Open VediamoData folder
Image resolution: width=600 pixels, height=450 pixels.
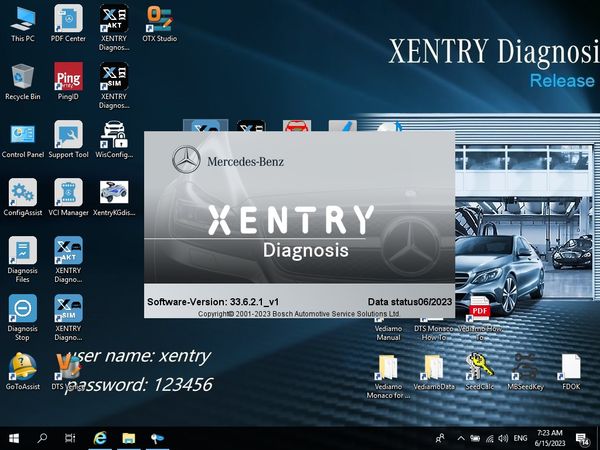coord(434,372)
